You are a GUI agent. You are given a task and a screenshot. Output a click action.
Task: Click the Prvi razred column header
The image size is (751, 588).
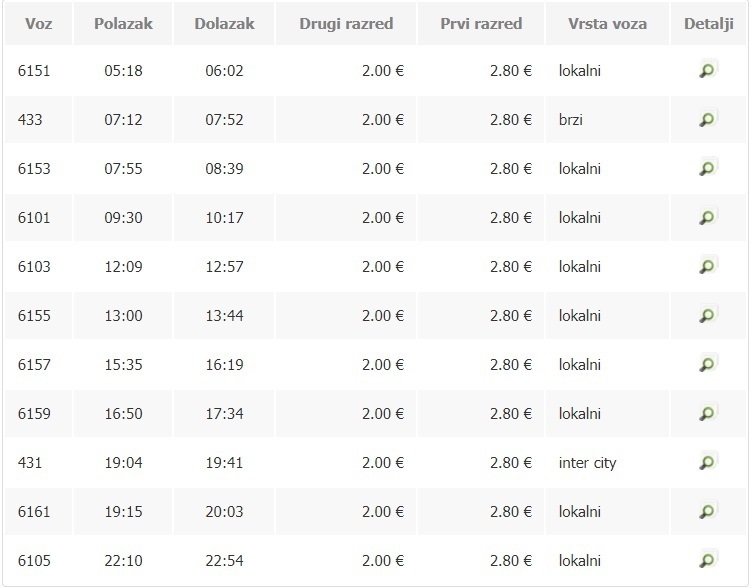pos(481,23)
